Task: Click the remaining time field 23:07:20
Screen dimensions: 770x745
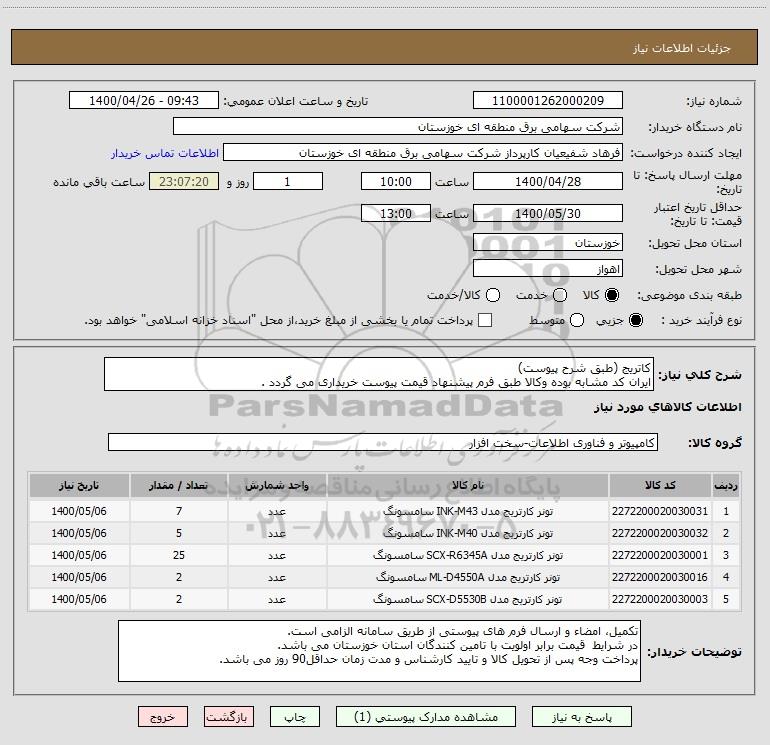Action: click(184, 181)
